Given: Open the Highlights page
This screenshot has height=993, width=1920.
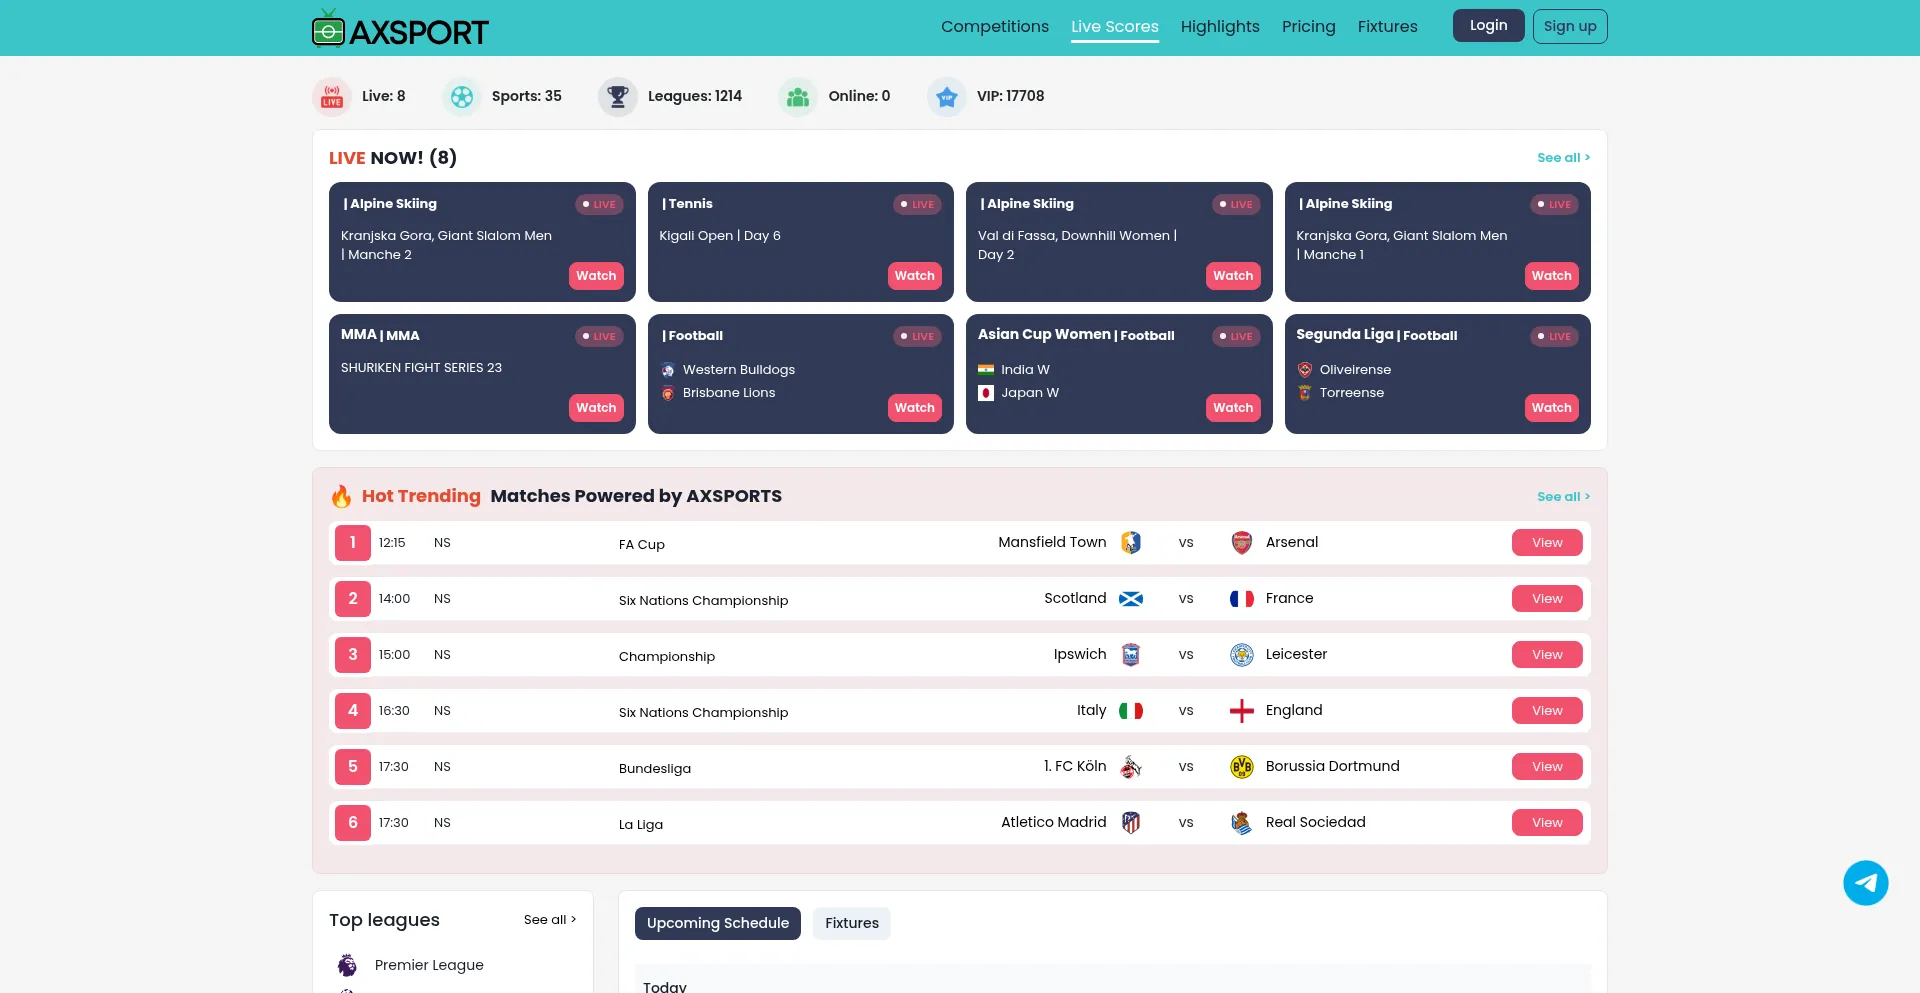Looking at the screenshot, I should point(1220,27).
